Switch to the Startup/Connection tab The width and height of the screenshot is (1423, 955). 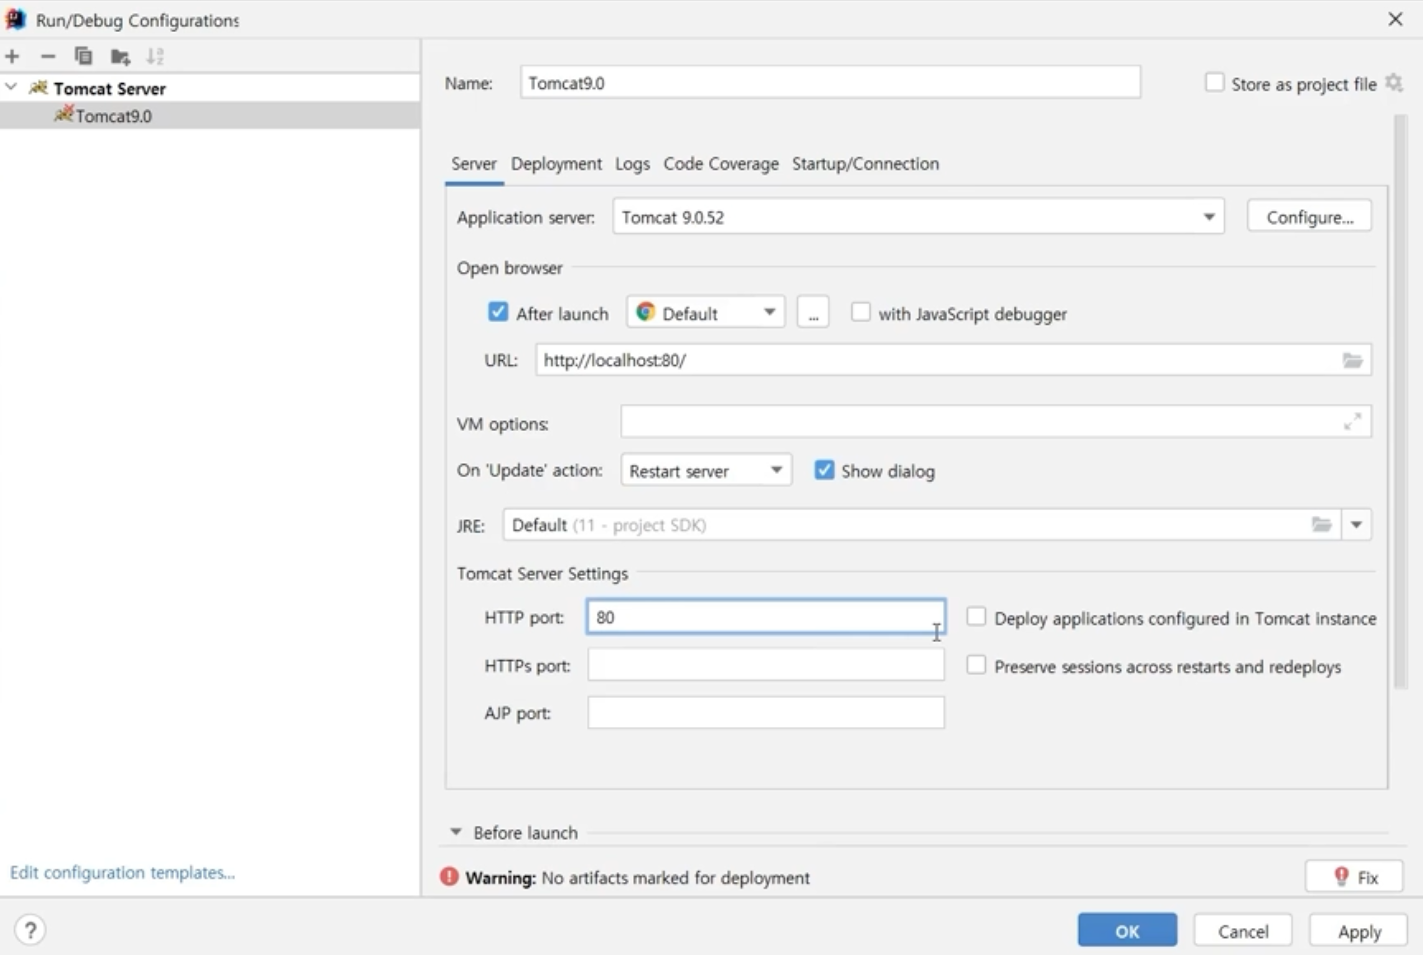click(x=866, y=164)
